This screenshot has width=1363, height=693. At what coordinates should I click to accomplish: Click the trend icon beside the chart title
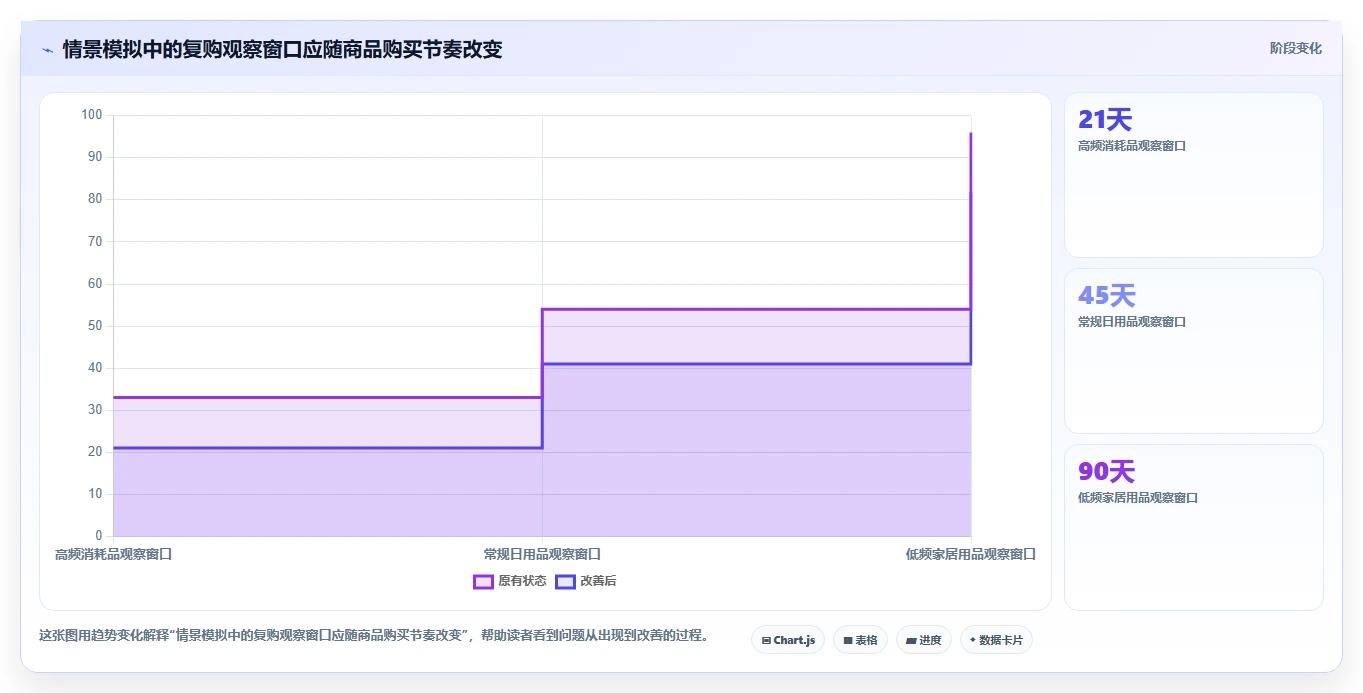tap(47, 49)
